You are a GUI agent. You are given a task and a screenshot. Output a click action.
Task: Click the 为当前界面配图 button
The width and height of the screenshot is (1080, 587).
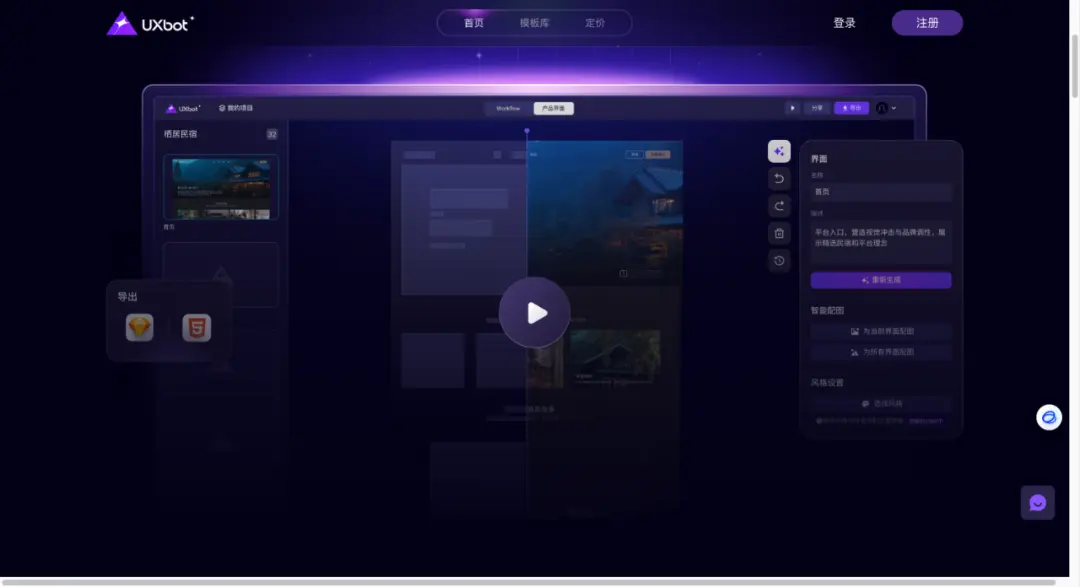click(x=881, y=331)
